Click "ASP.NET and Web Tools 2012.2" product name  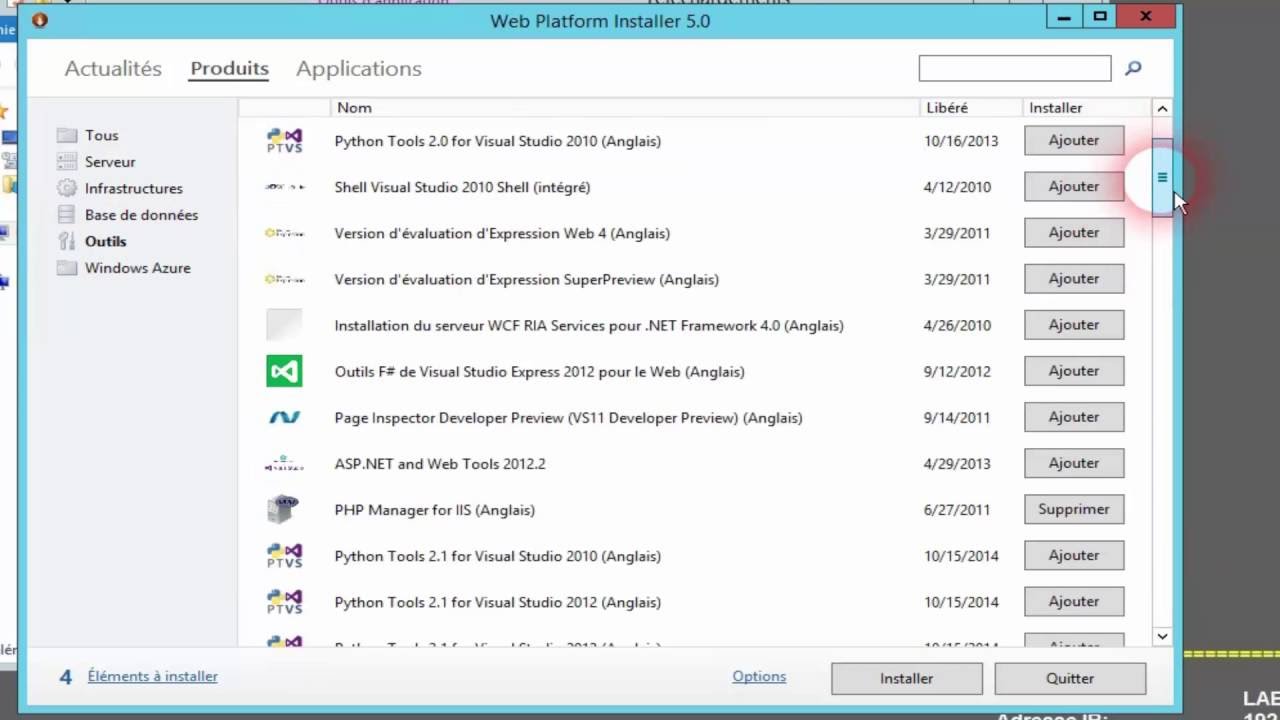(440, 464)
